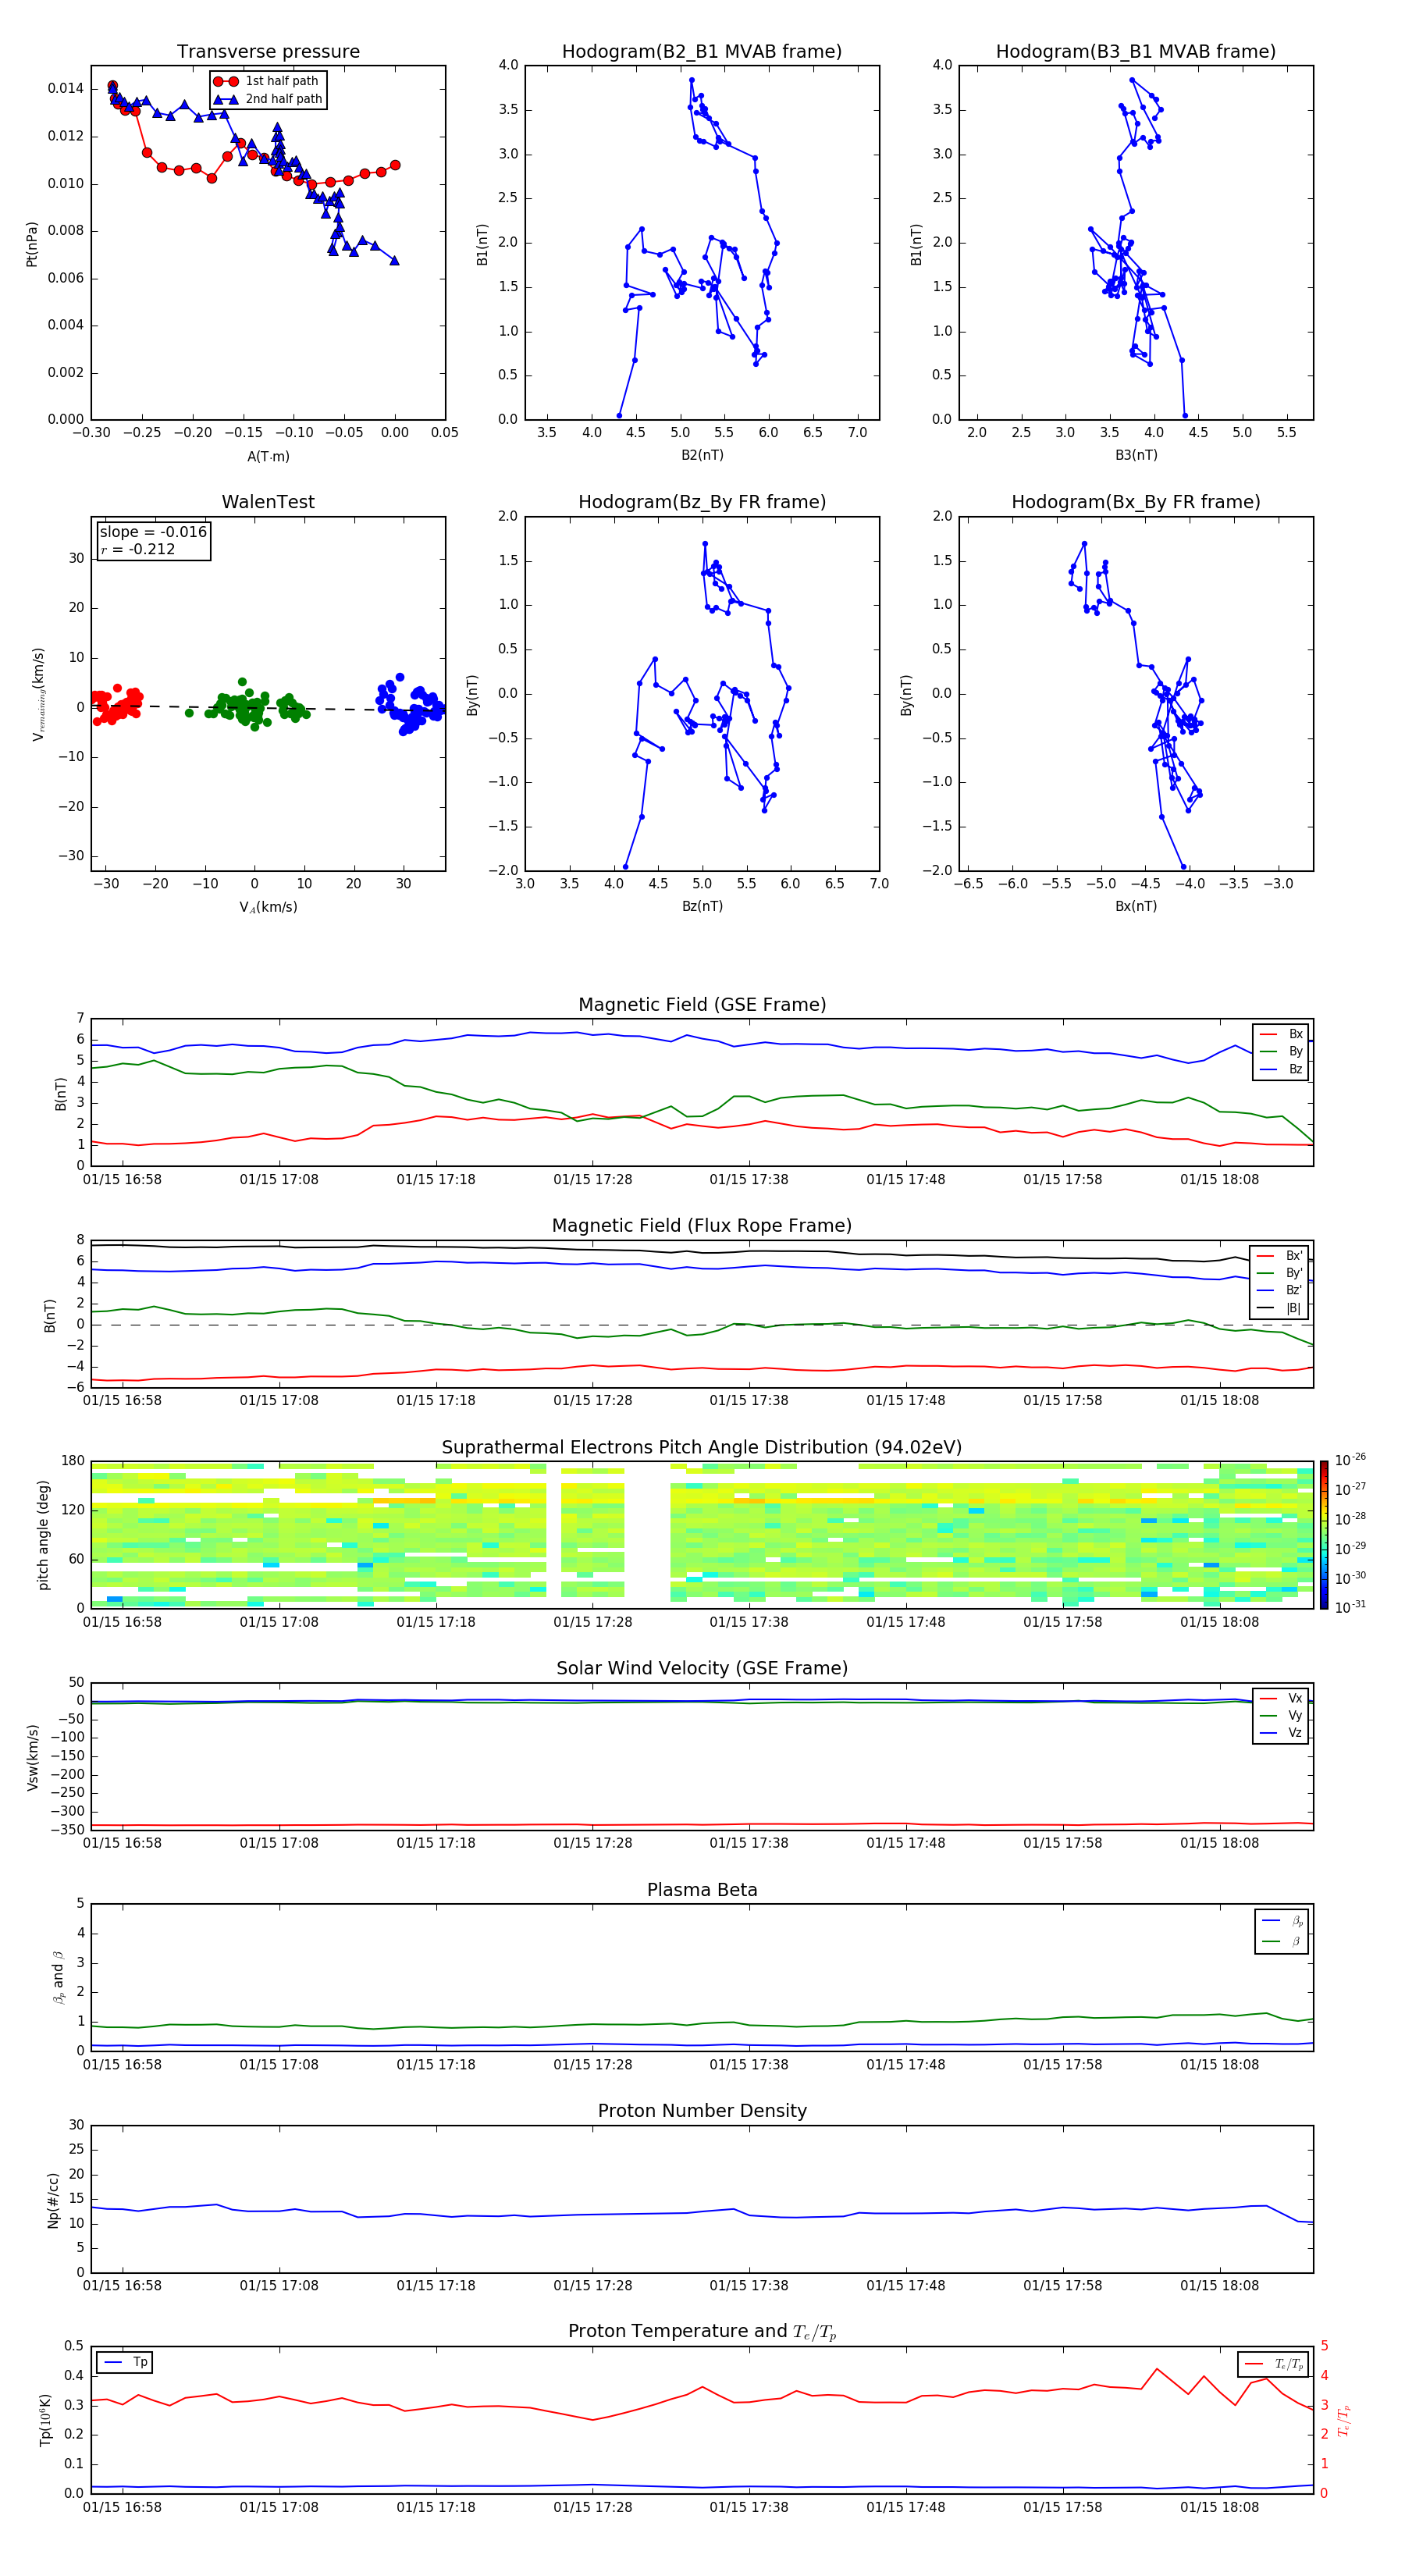Click the 'pitch angle (deg)' y-axis label
The height and width of the screenshot is (2576, 1405).
pos(43,1535)
